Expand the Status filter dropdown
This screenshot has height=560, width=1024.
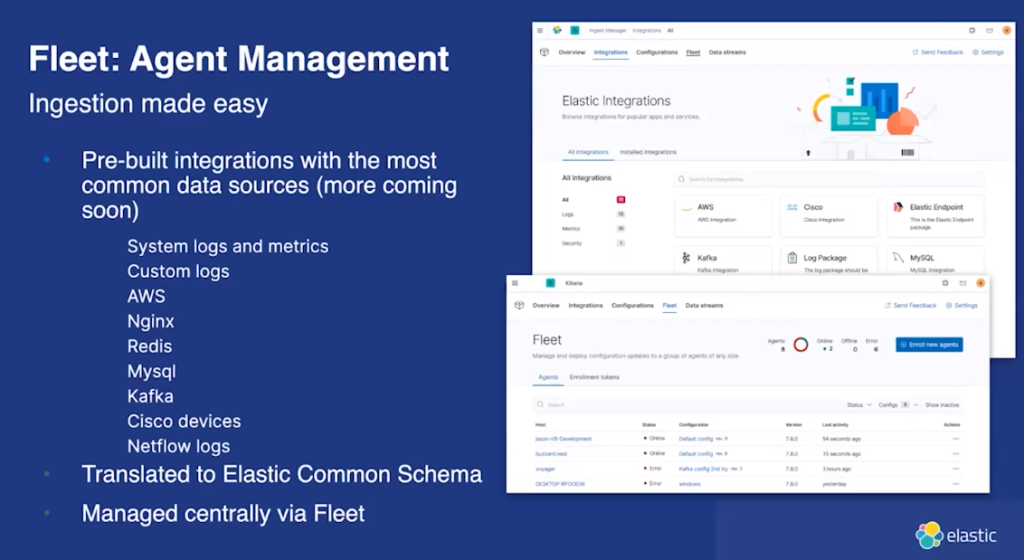click(x=859, y=405)
